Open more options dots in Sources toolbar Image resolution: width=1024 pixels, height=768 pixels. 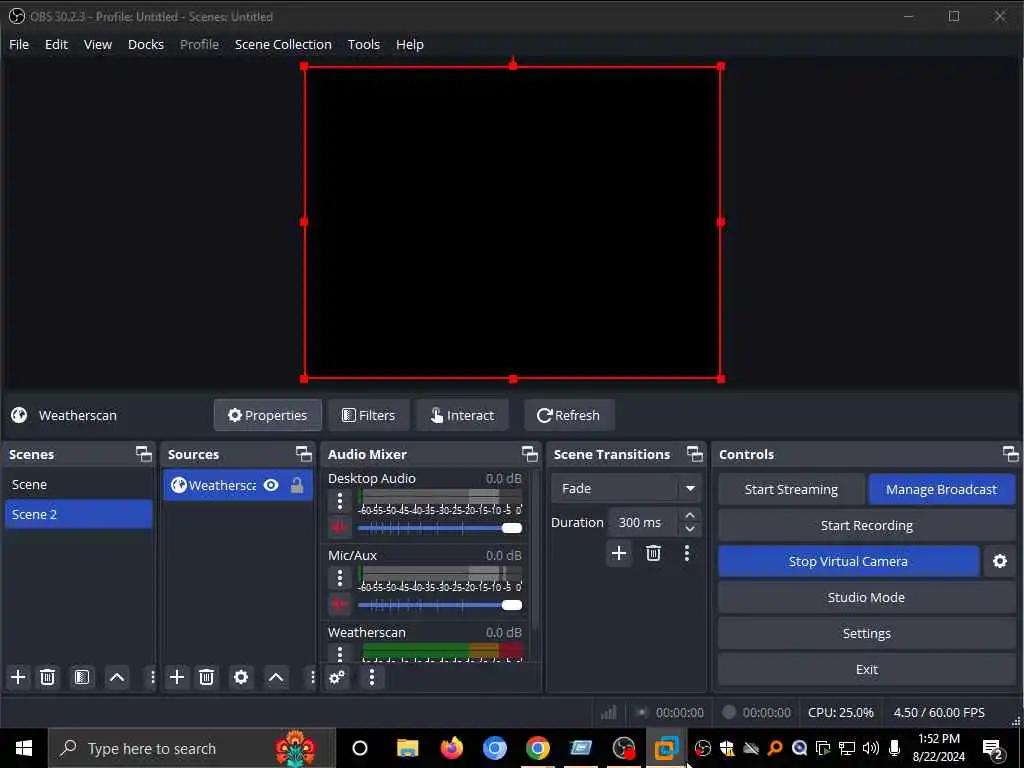point(312,677)
